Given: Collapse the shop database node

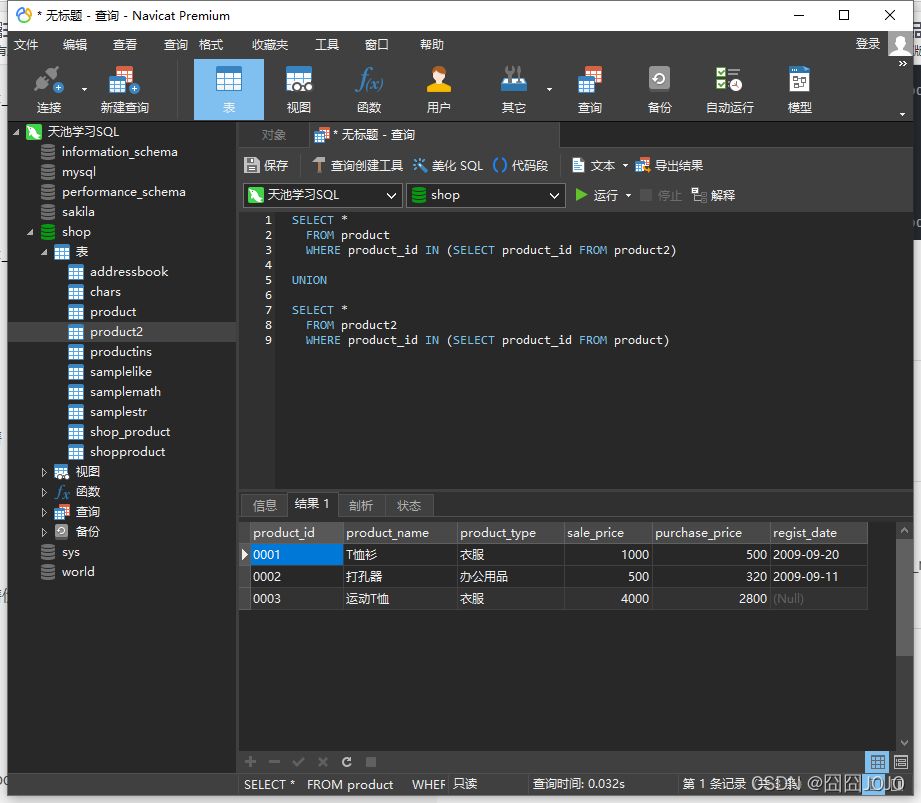Looking at the screenshot, I should pyautogui.click(x=31, y=232).
